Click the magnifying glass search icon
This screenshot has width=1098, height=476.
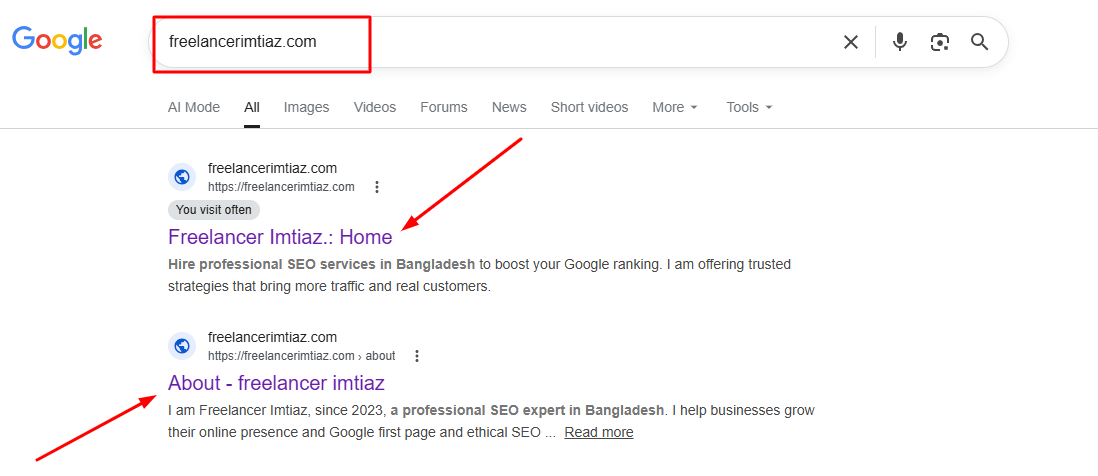click(980, 42)
